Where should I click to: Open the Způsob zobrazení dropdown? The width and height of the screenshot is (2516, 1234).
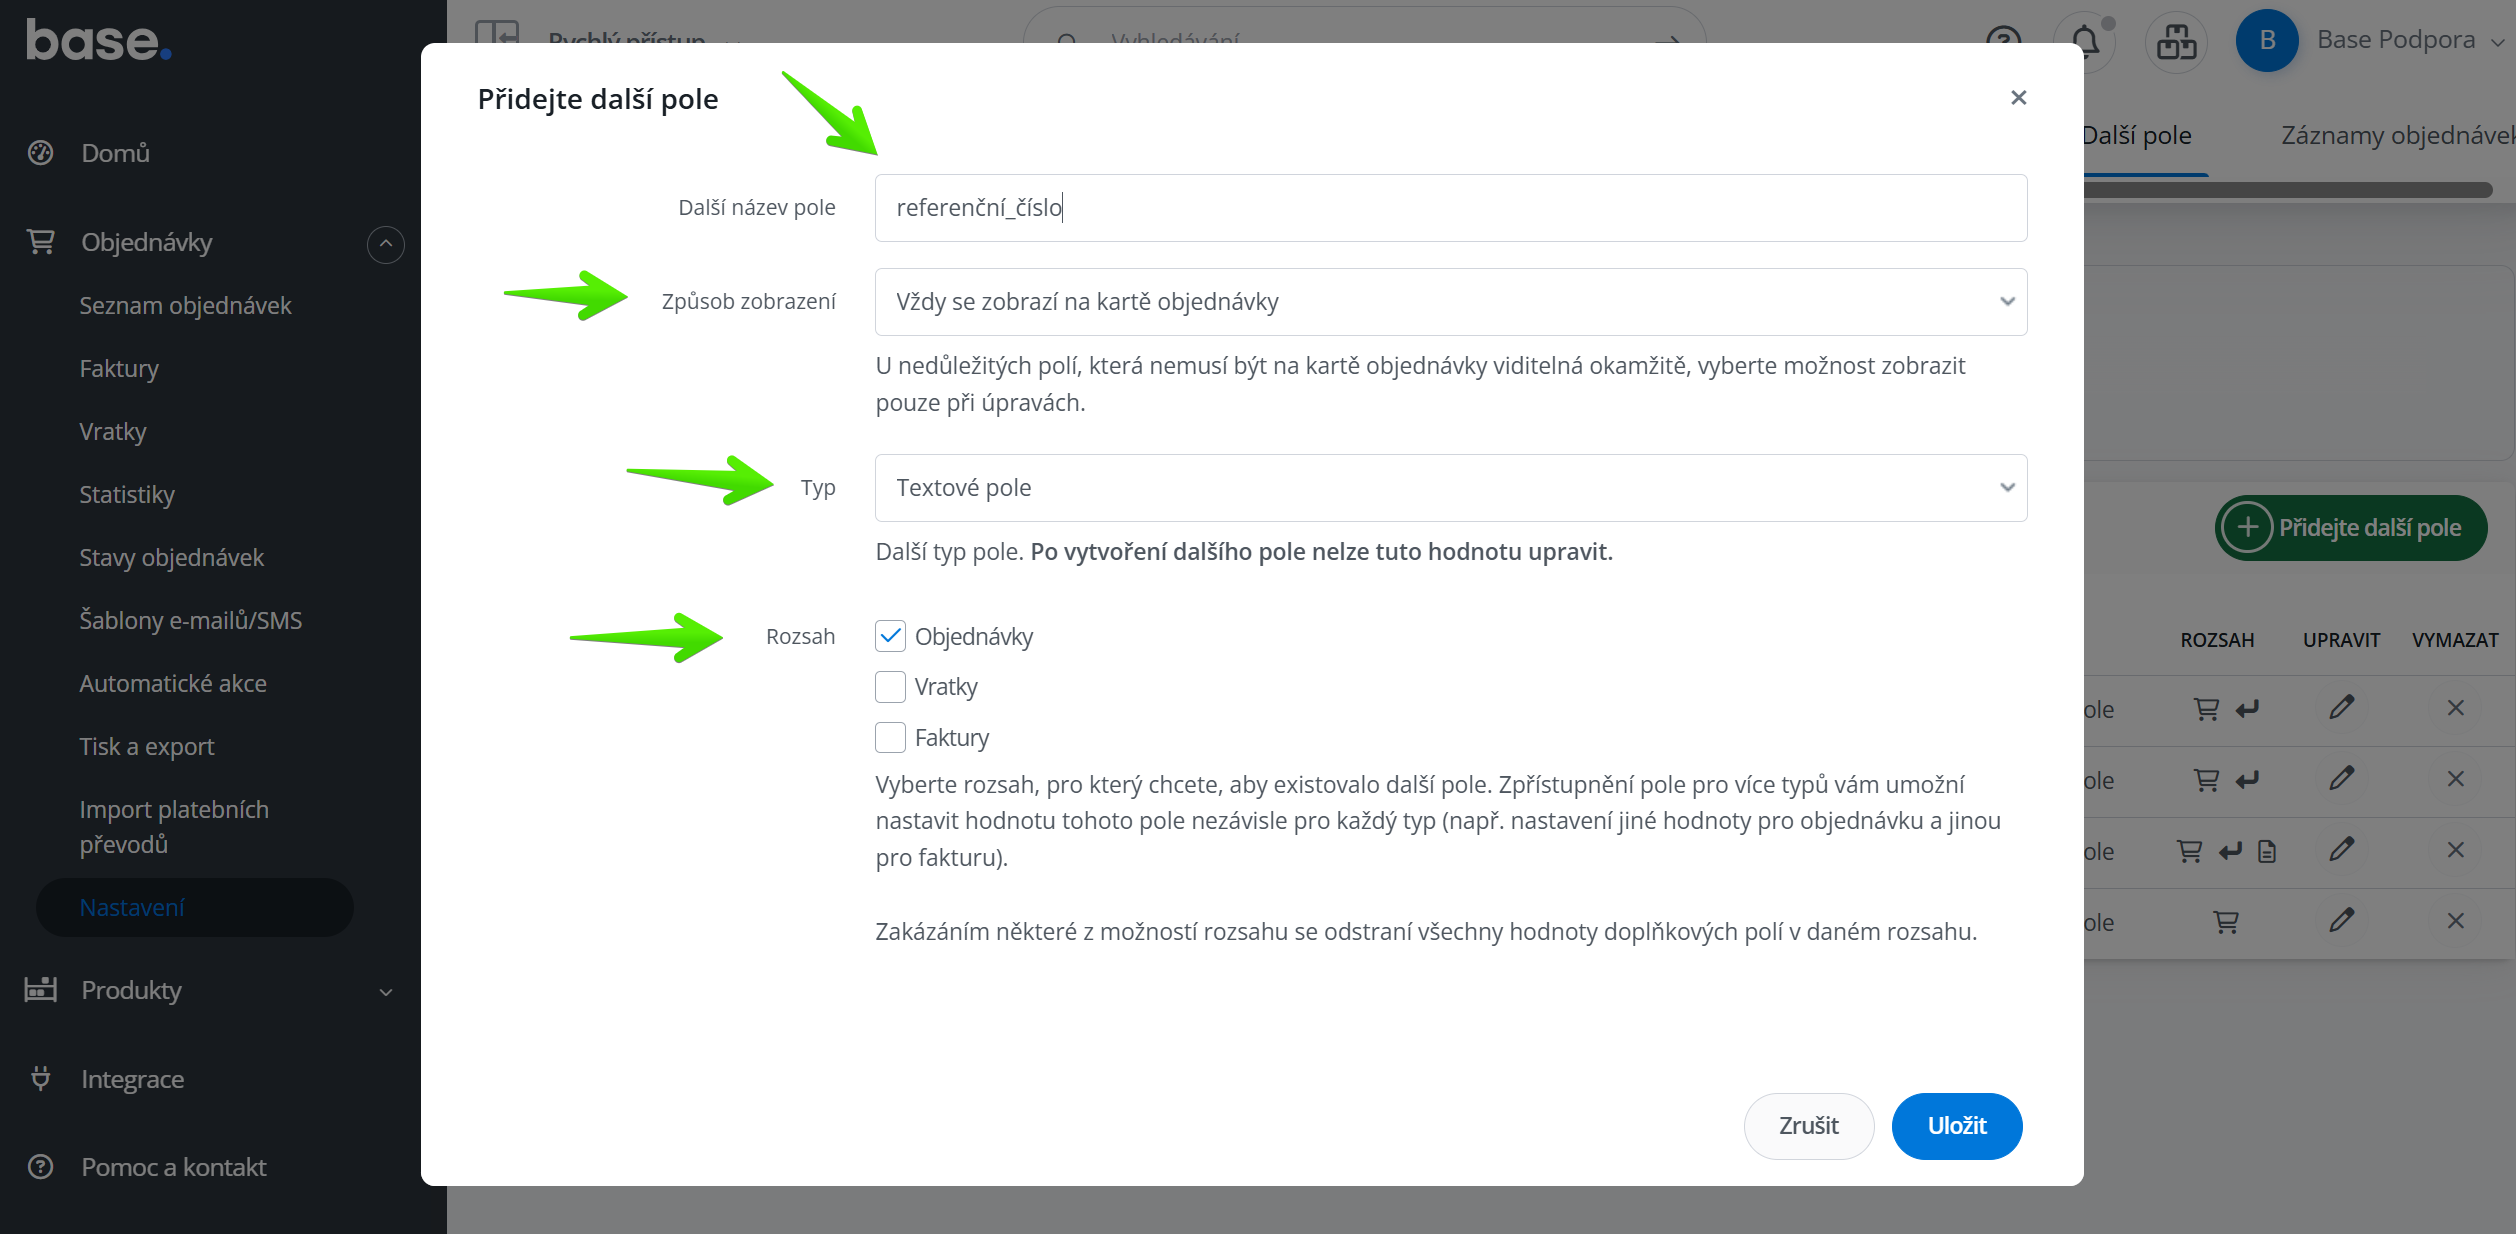pyautogui.click(x=1450, y=302)
